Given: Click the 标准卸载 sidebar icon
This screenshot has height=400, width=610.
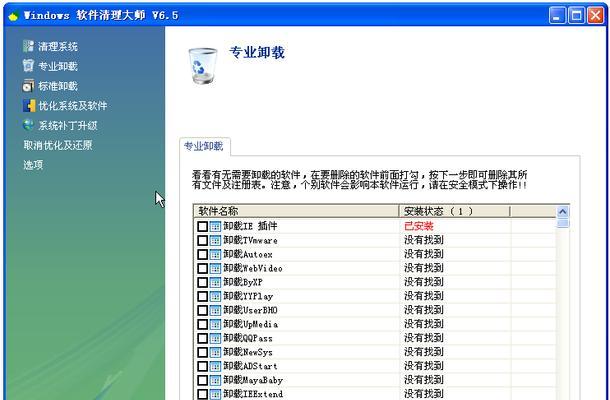Looking at the screenshot, I should tap(28, 86).
